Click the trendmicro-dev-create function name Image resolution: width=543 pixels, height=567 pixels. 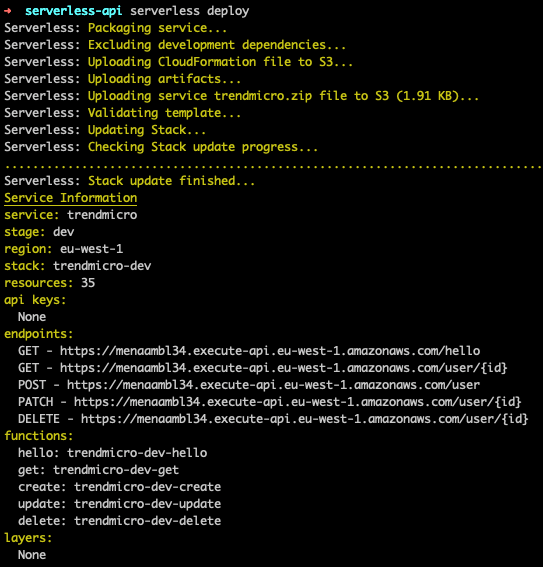click(147, 487)
